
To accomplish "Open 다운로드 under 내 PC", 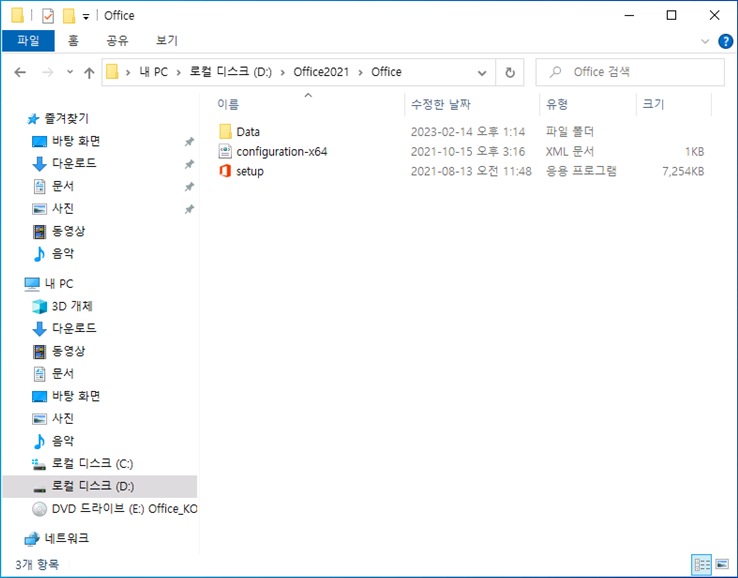I will 74,328.
